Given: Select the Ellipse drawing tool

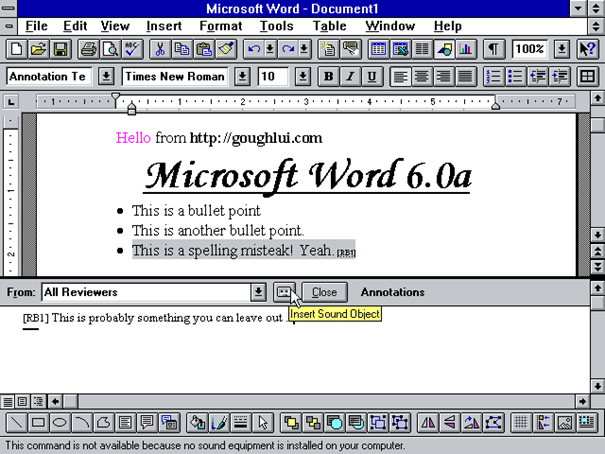Looking at the screenshot, I should (60, 422).
